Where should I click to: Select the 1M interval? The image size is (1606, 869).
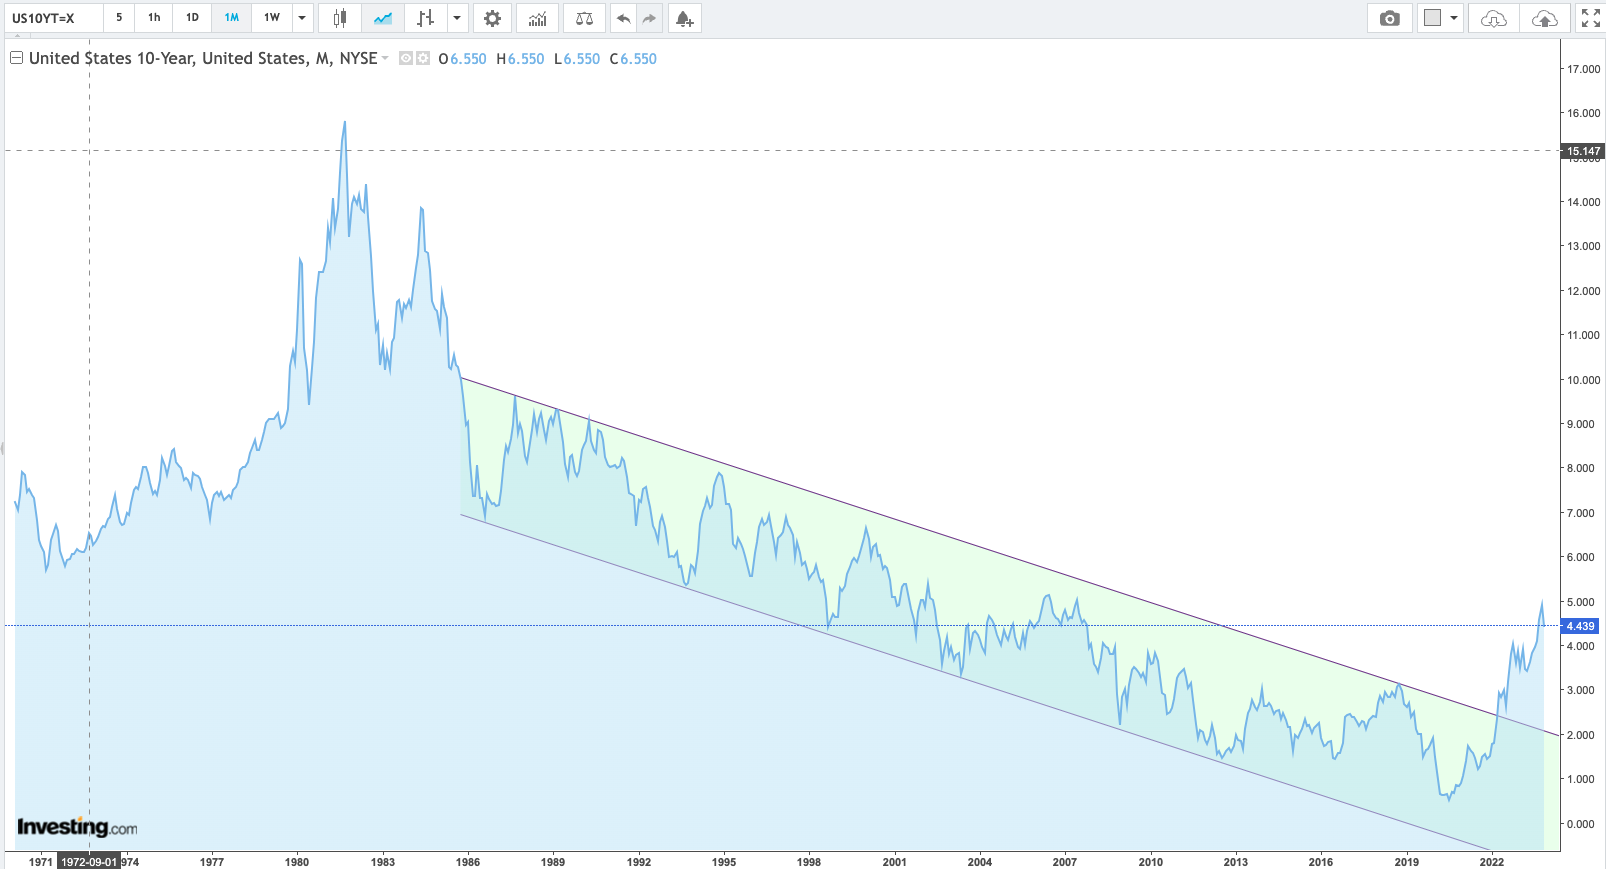pyautogui.click(x=232, y=18)
